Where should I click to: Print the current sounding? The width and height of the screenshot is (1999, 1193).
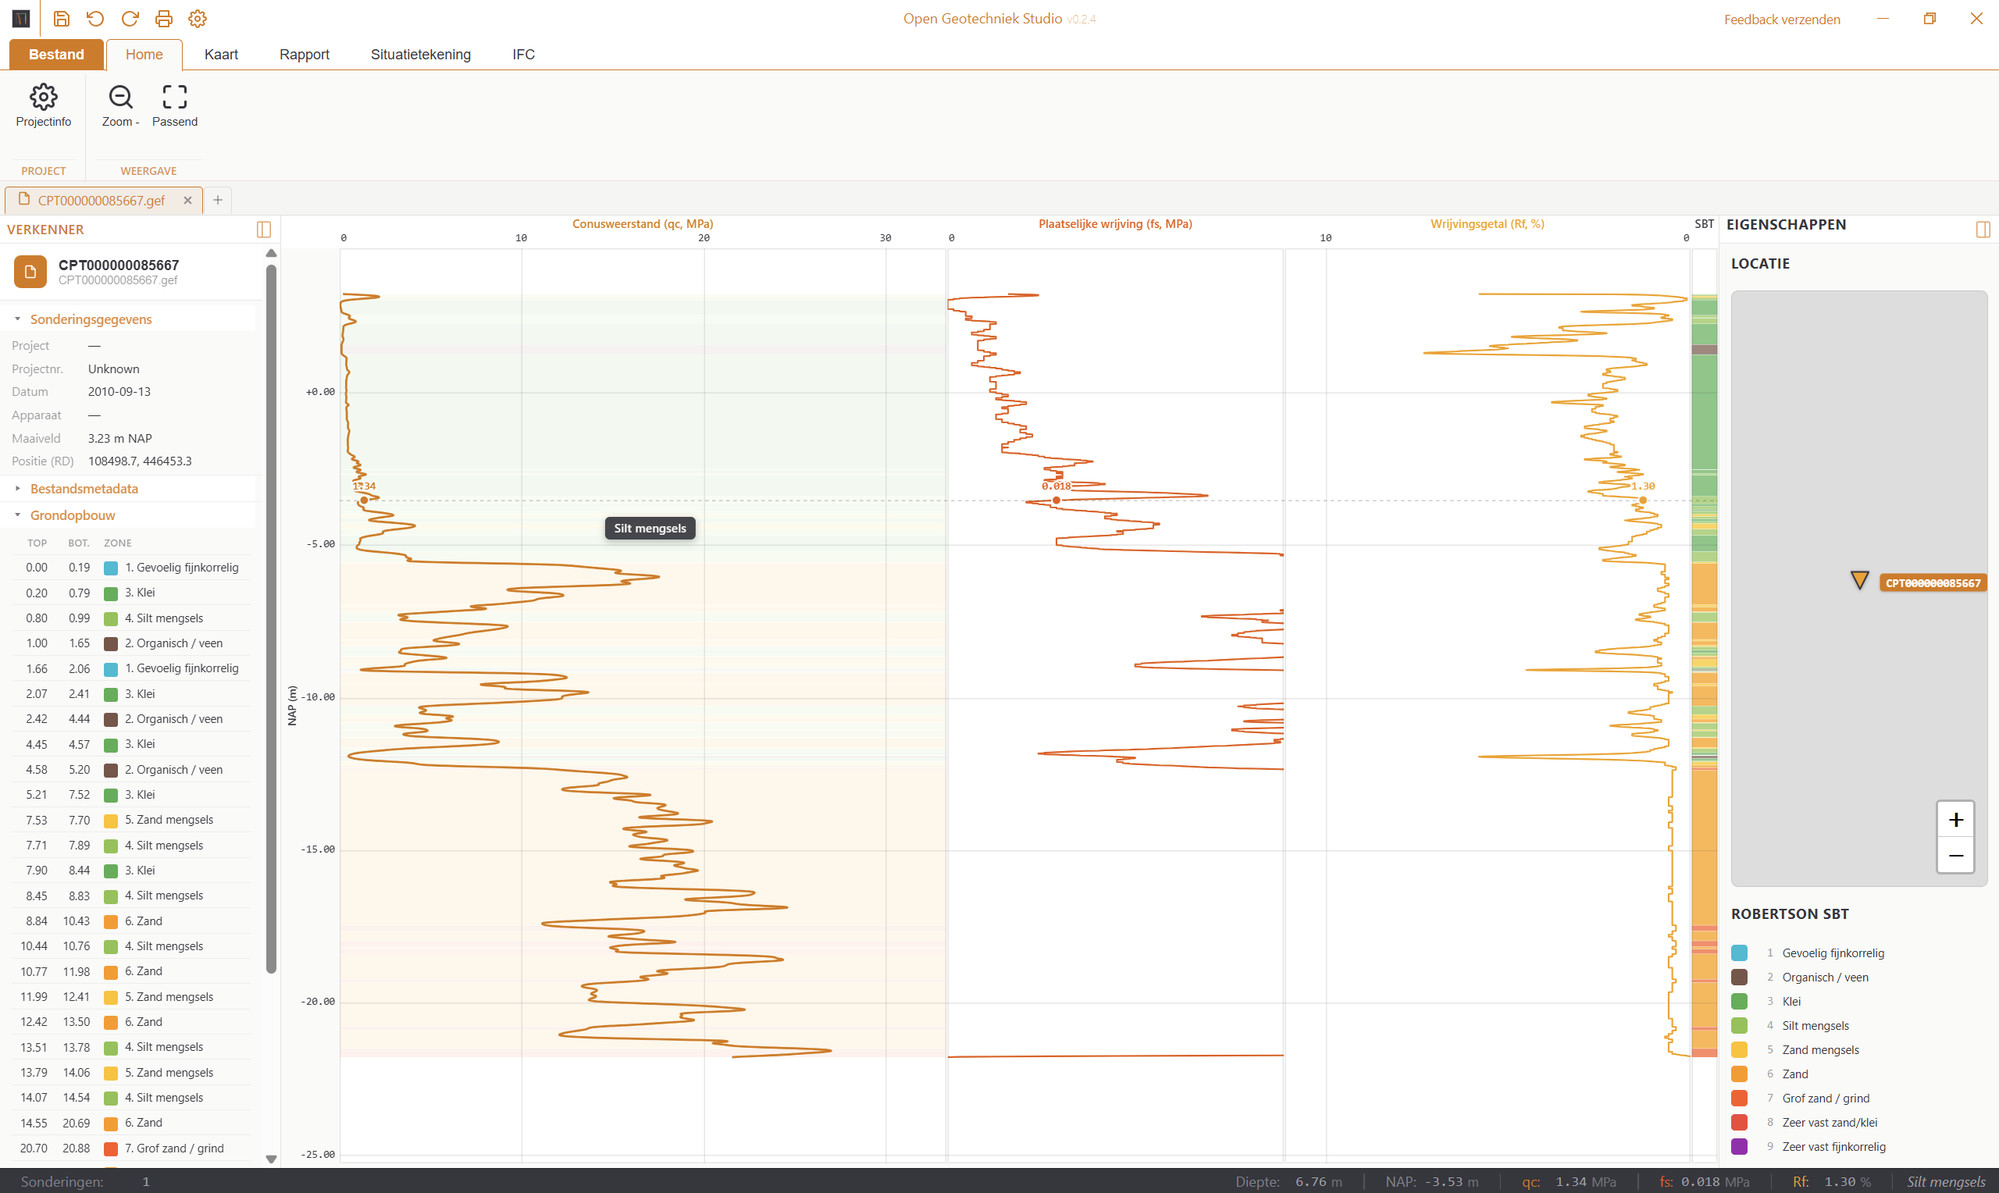click(164, 19)
